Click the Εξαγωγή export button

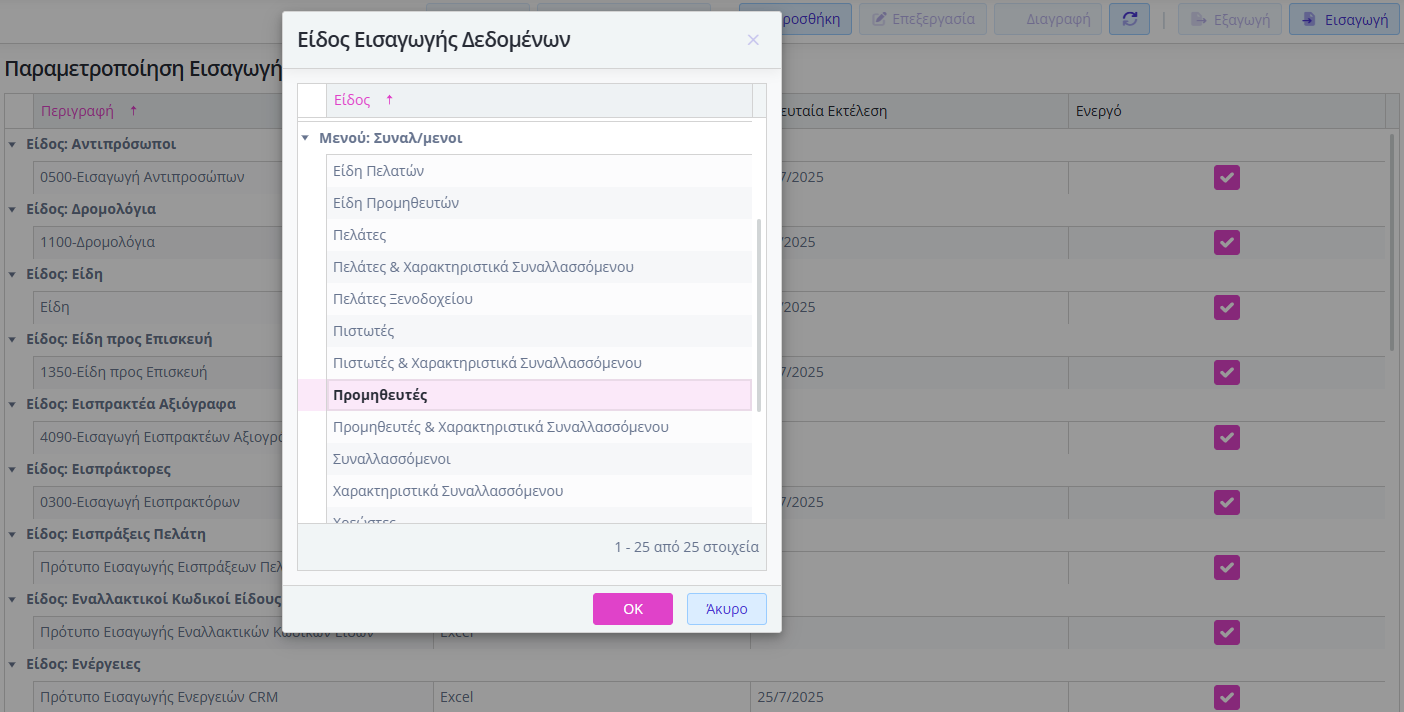tap(1229, 19)
